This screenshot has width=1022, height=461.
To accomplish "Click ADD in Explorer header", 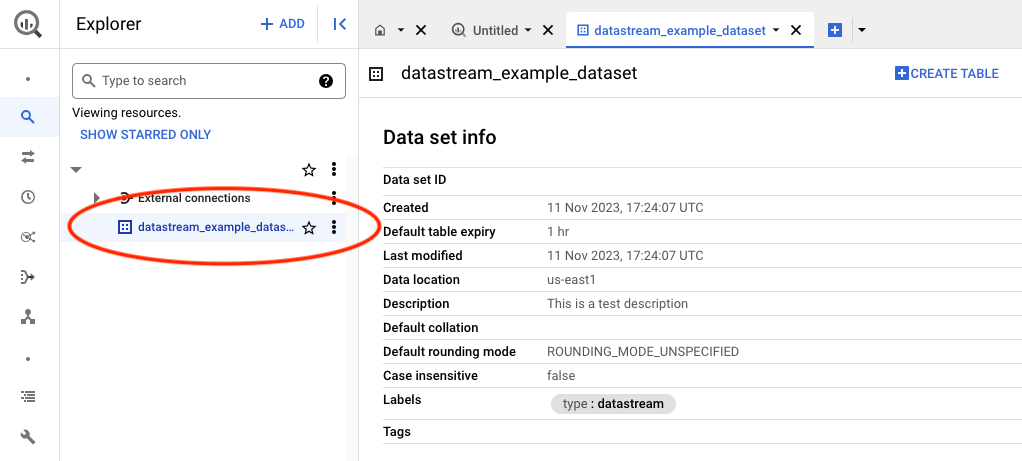I will point(282,24).
